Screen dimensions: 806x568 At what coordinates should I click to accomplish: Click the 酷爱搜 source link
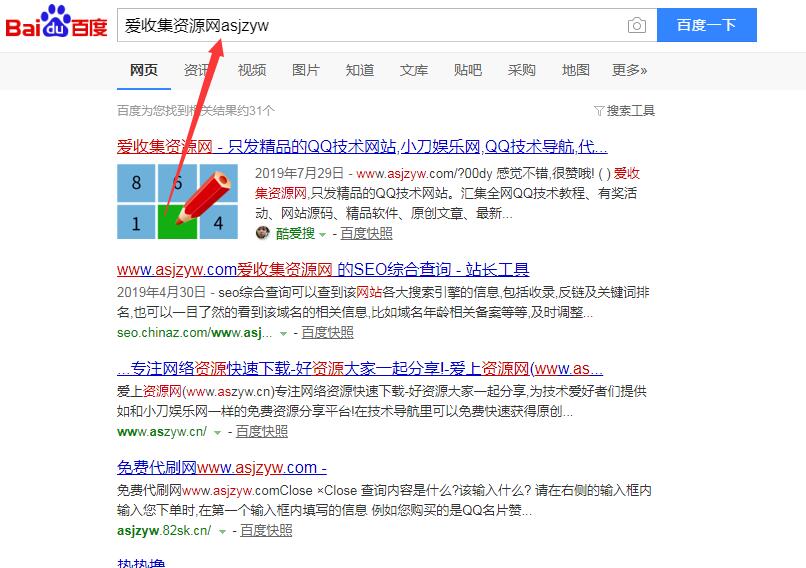click(x=295, y=233)
